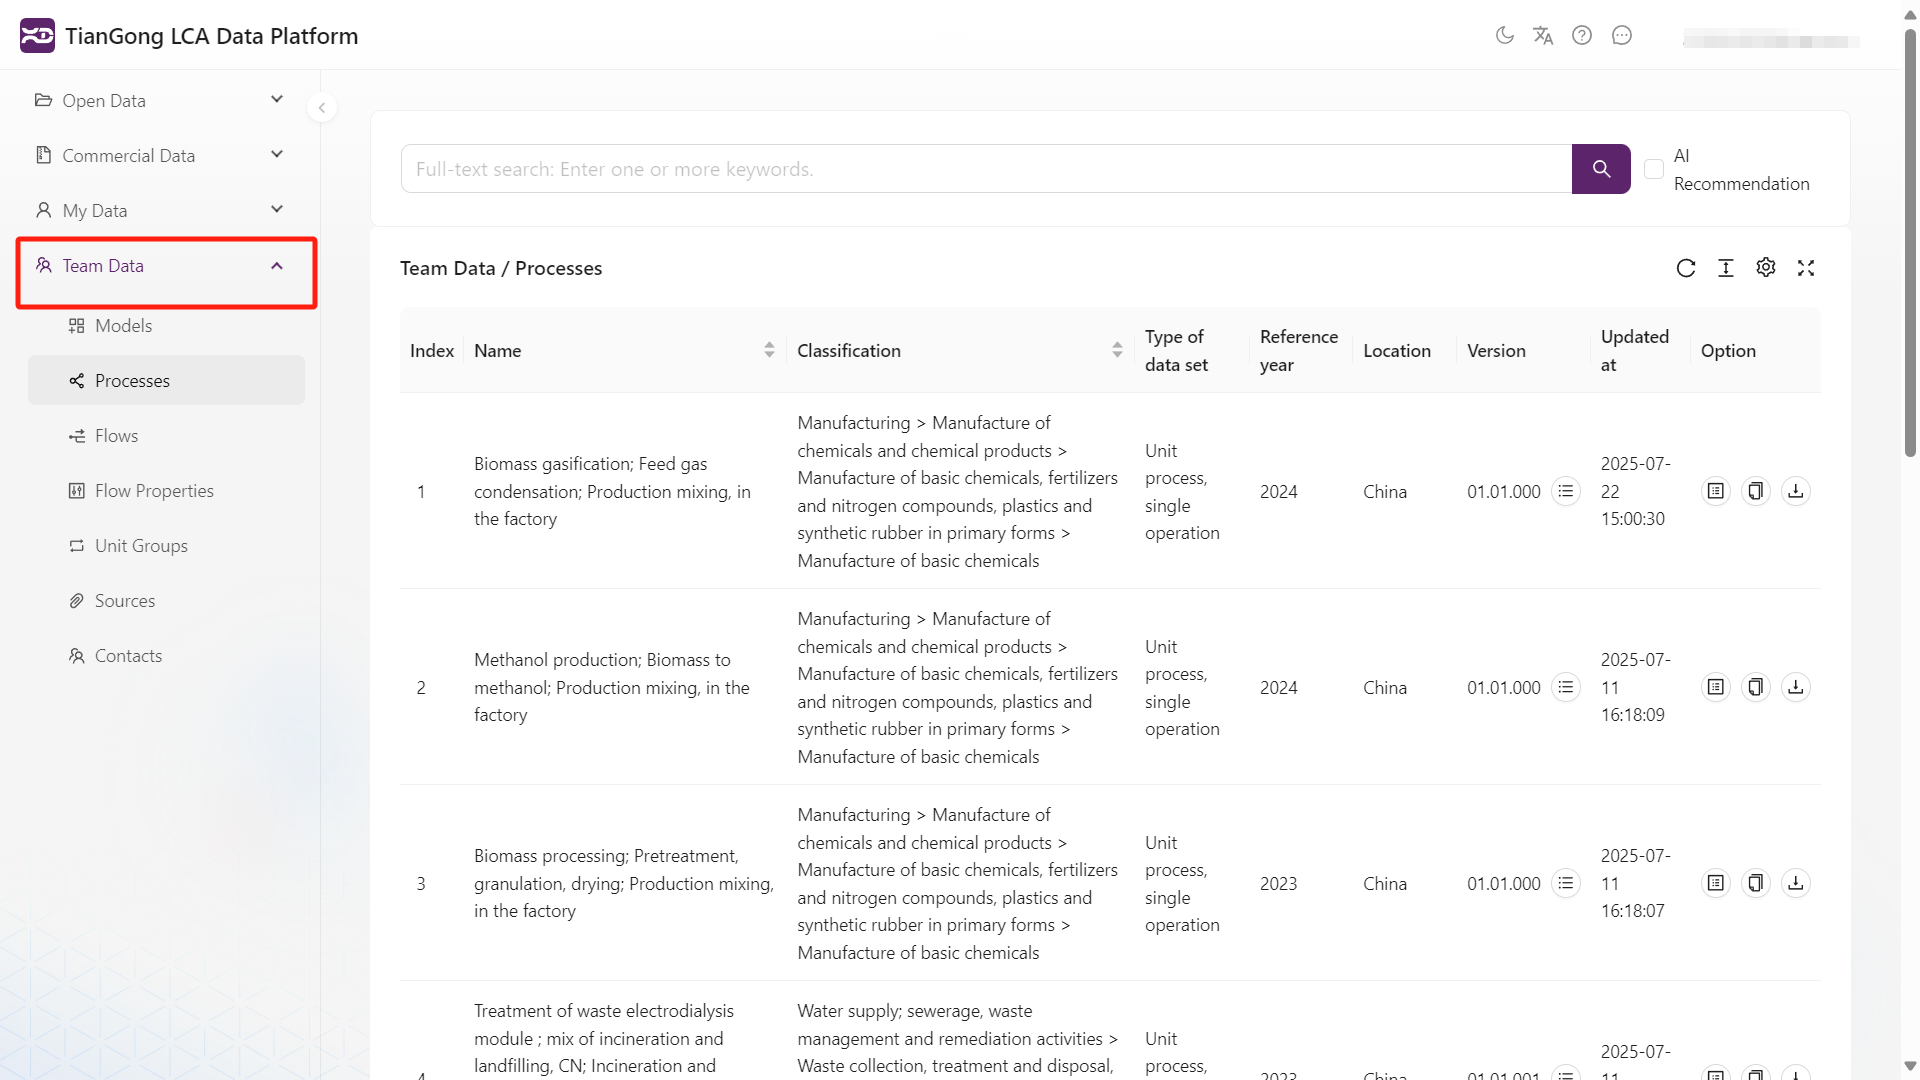Image resolution: width=1920 pixels, height=1080 pixels.
Task: Open the Unit Groups section
Action: pyautogui.click(x=141, y=545)
